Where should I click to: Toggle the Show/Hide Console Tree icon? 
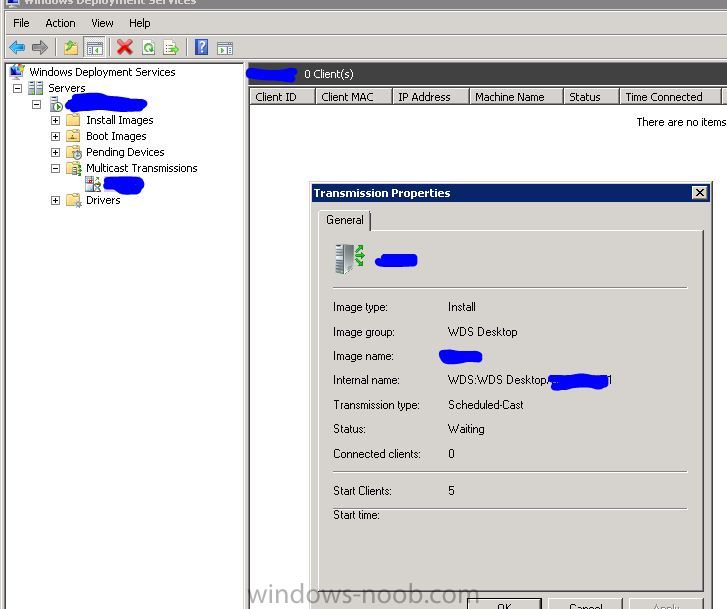(95, 48)
